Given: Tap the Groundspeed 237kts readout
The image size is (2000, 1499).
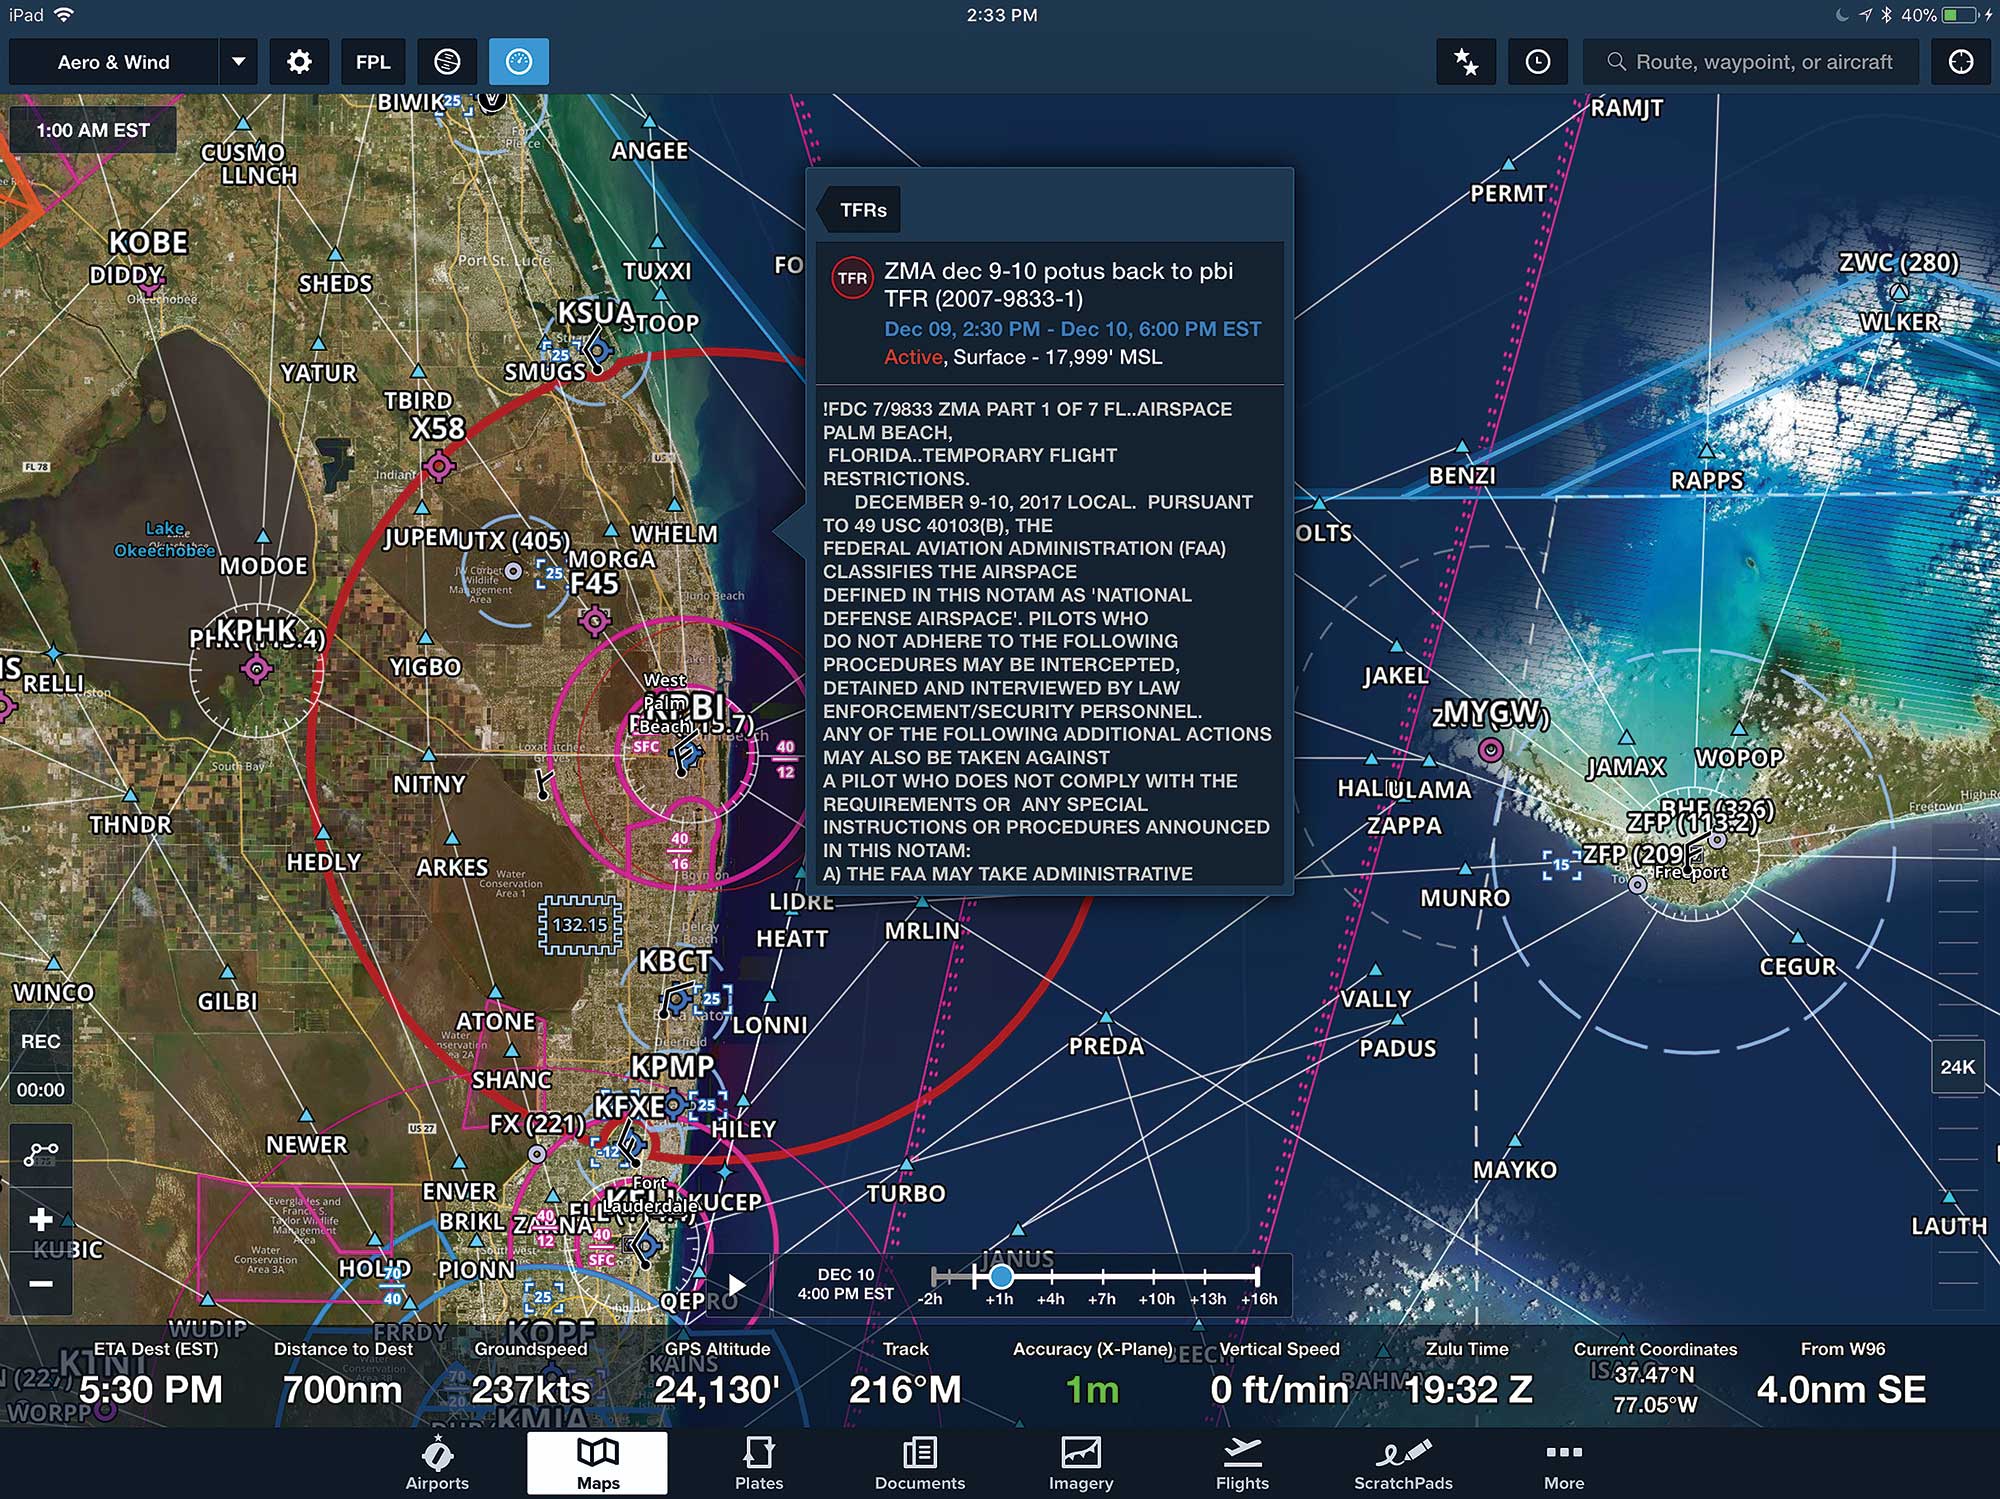Looking at the screenshot, I should (531, 1377).
